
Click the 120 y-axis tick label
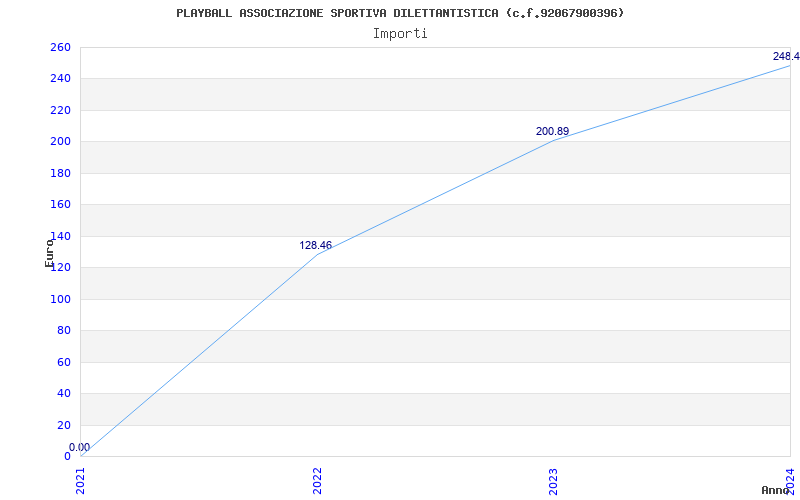(60, 267)
